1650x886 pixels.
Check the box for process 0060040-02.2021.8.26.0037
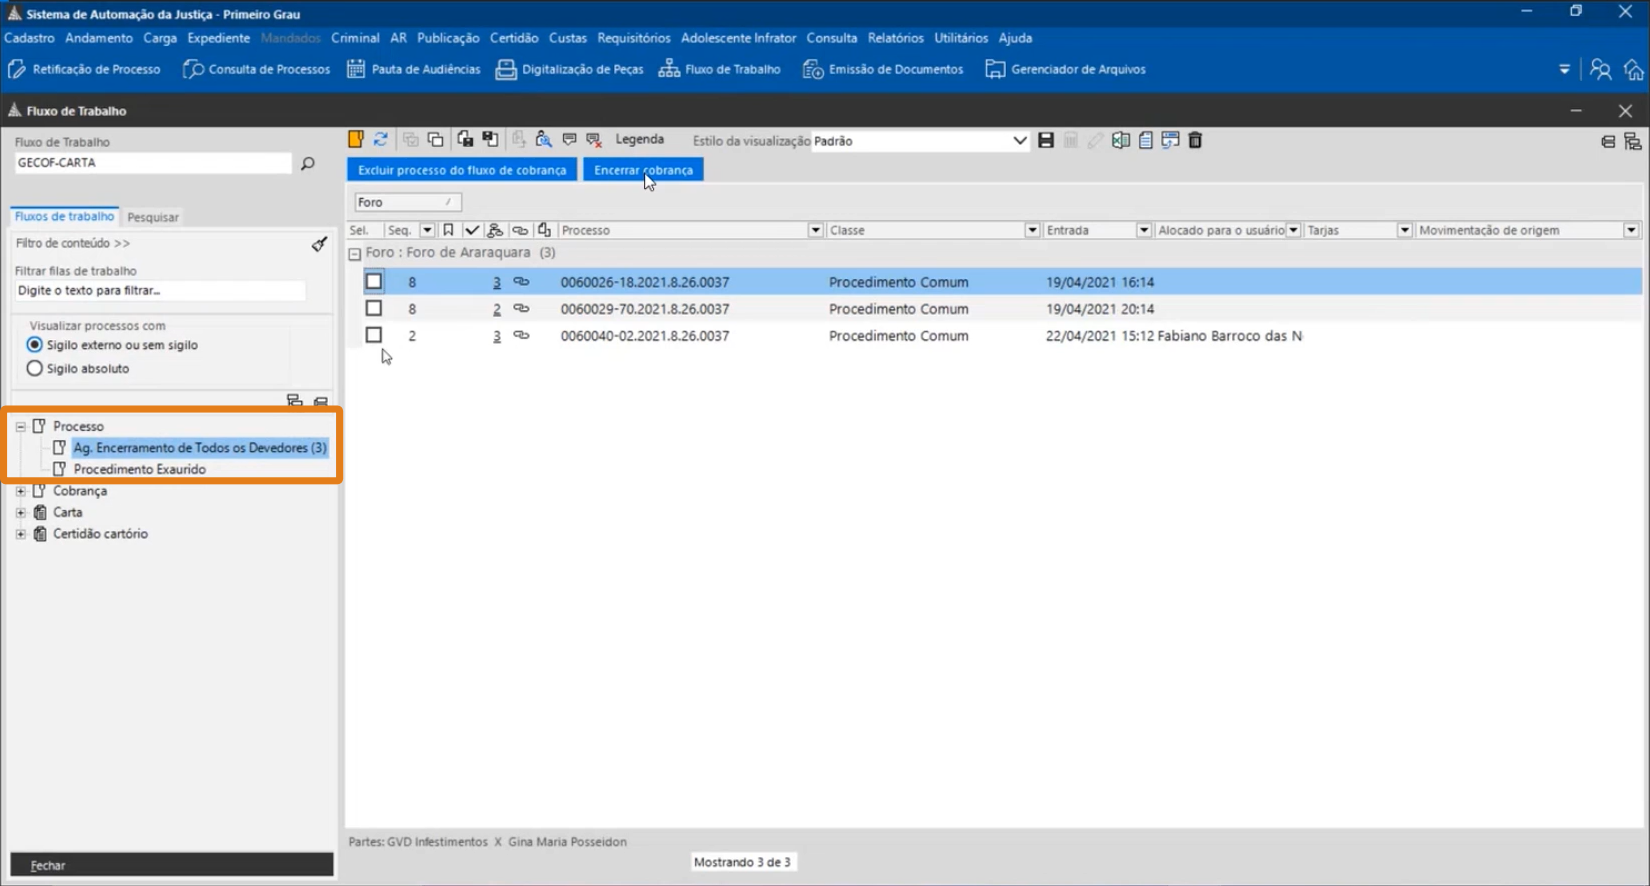[373, 335]
